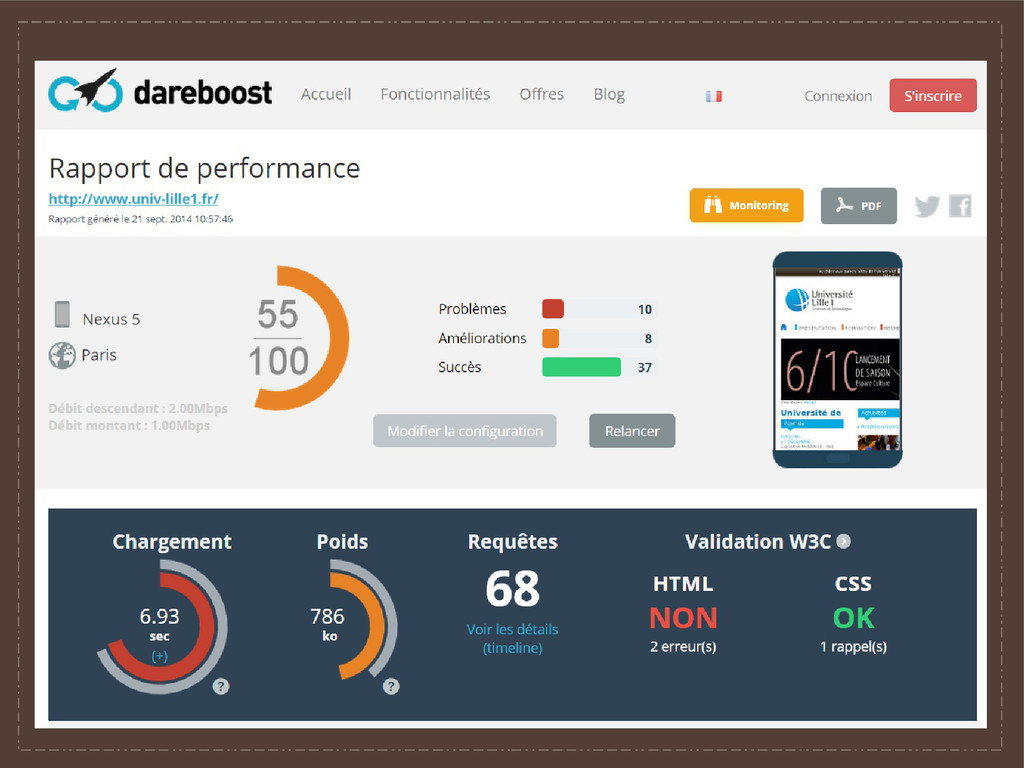Viewport: 1024px width, 768px height.
Task: Click the Problèmes label
Action: 472,309
